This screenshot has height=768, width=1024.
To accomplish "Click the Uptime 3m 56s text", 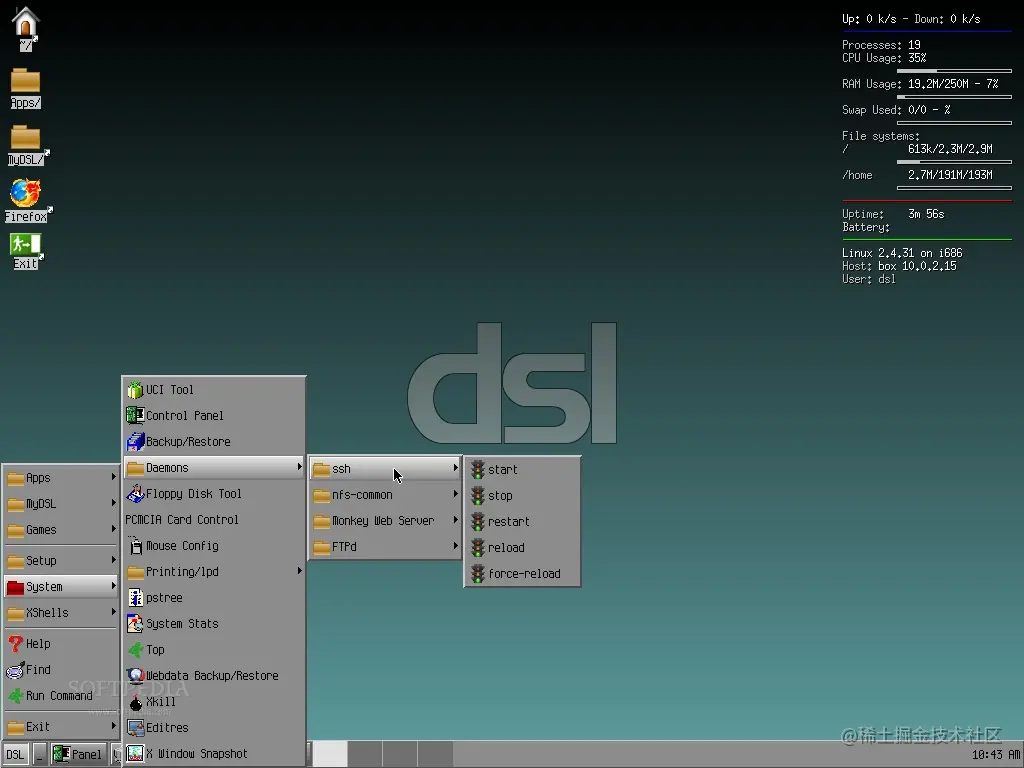I will point(893,214).
